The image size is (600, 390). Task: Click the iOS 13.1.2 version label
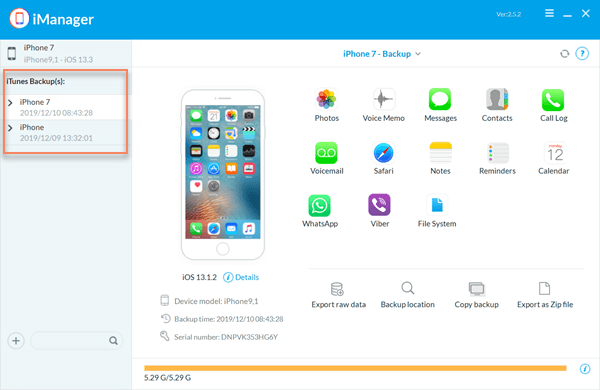[199, 277]
